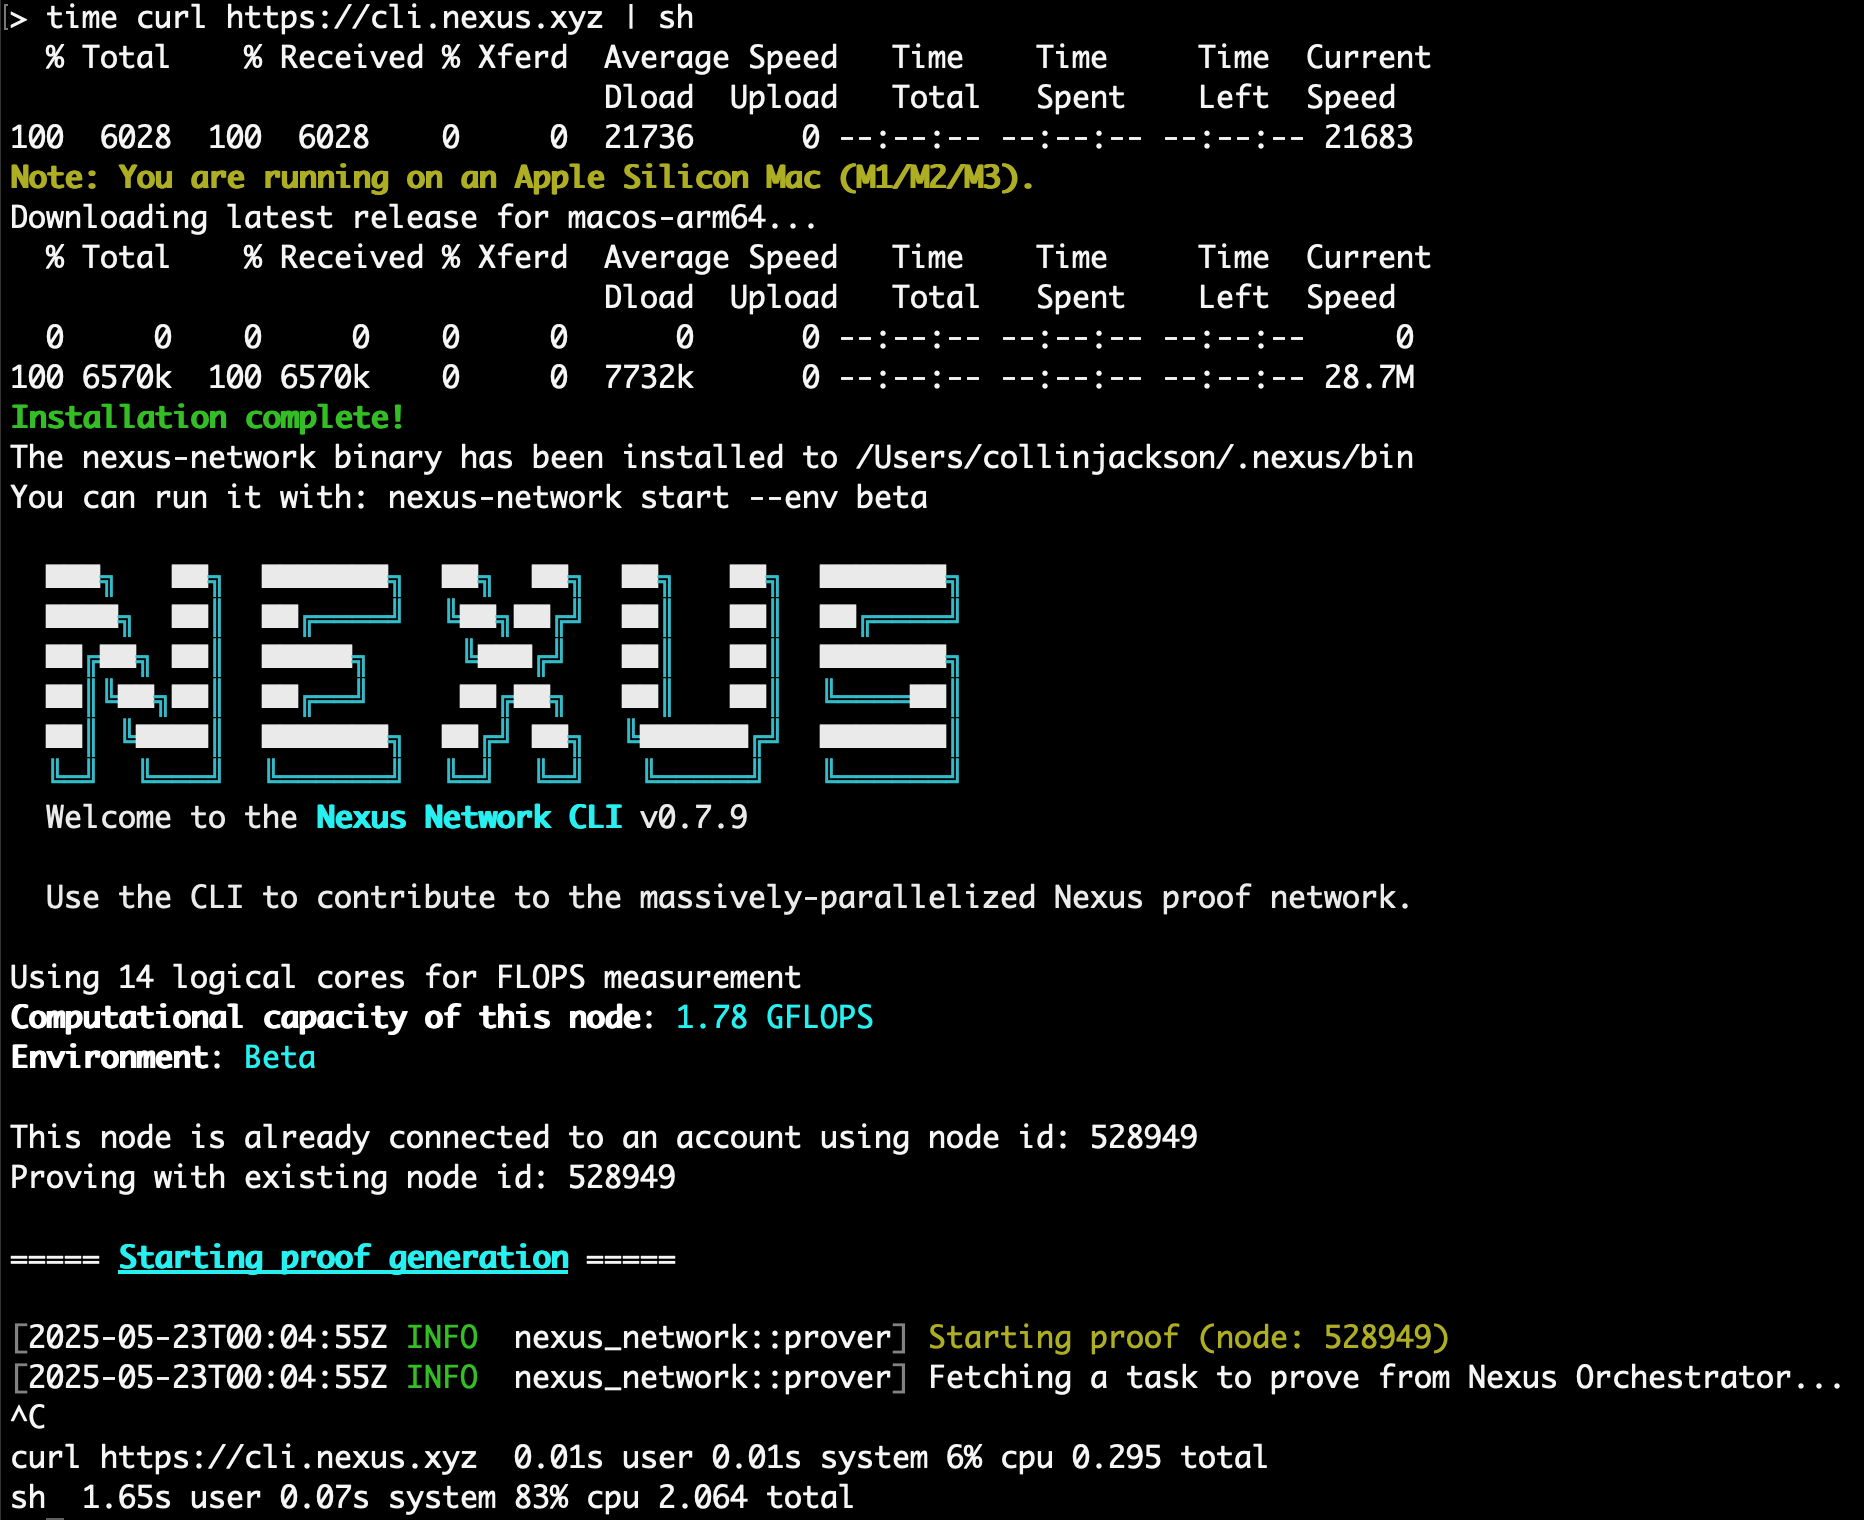Click the cyan 'Beta' environment value

[x=280, y=1057]
